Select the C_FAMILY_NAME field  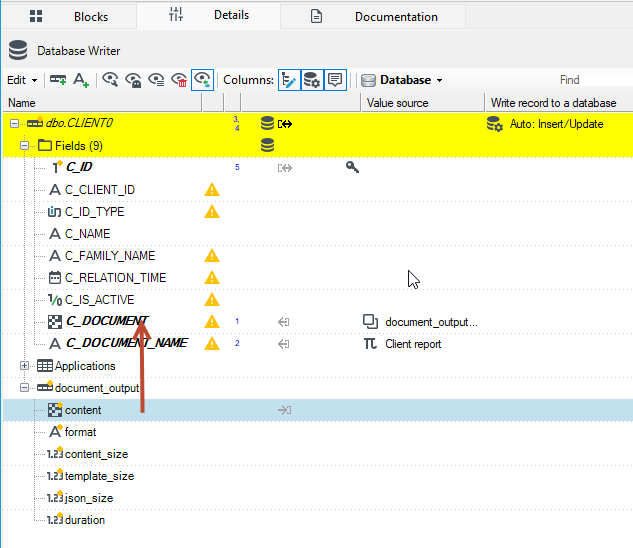110,256
